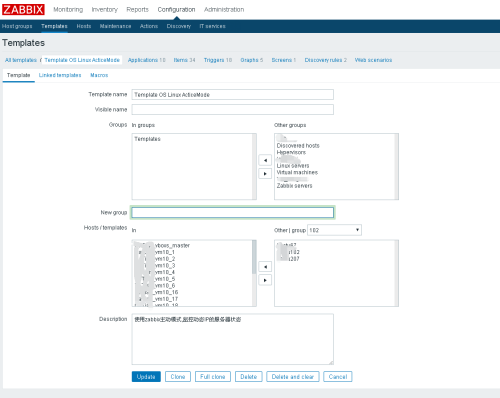Open Screens 1 link

(x=284, y=60)
